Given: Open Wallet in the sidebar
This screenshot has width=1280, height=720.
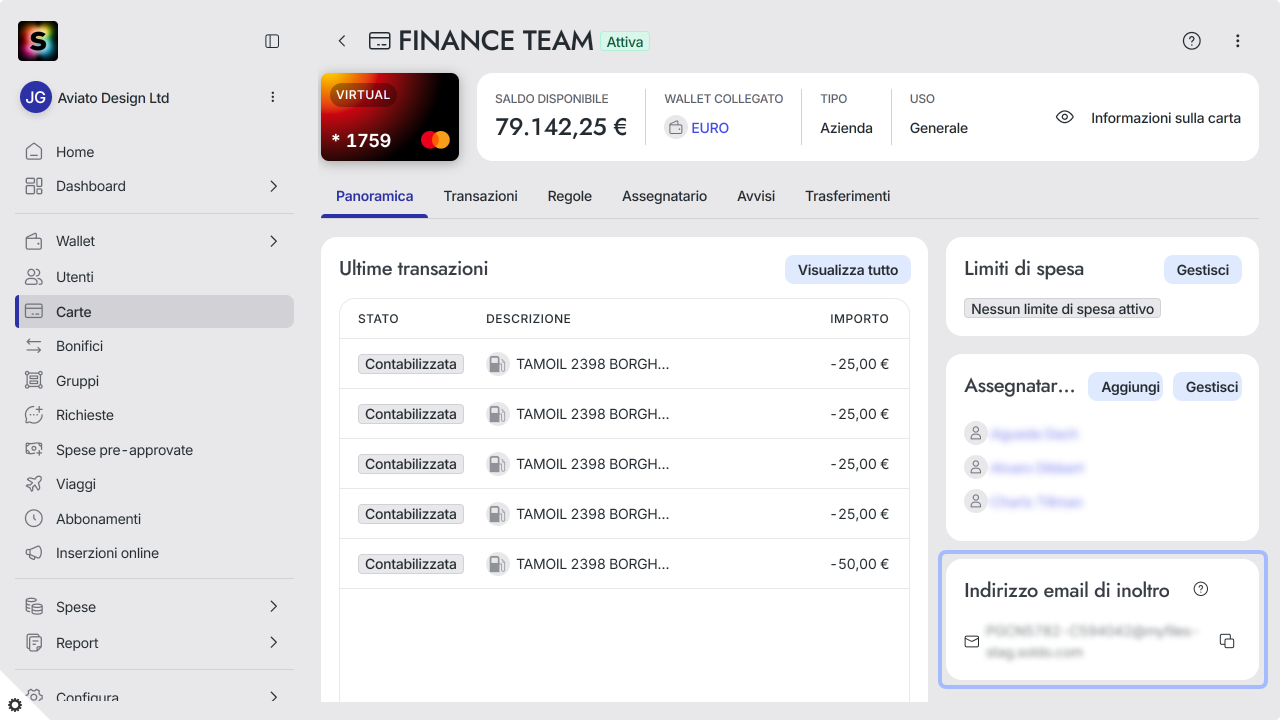Looking at the screenshot, I should pos(155,241).
